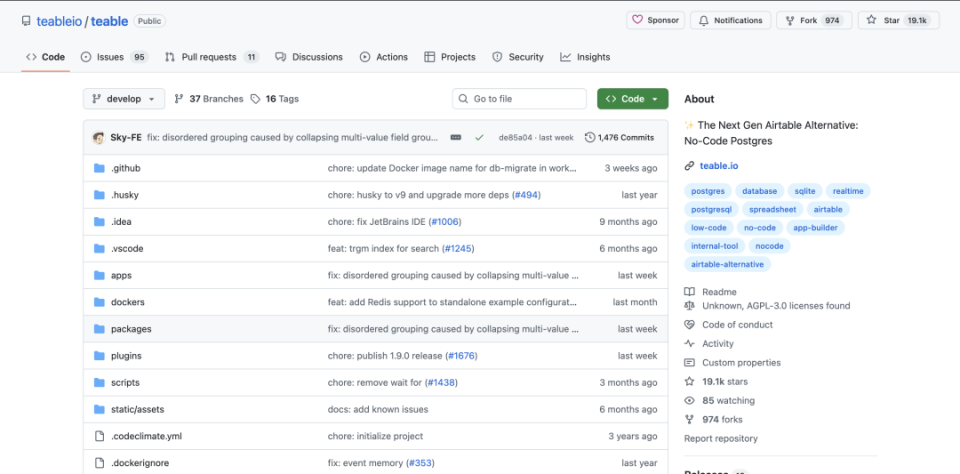Open pull request link #1006
Screen dimensions: 960x474
(446, 222)
